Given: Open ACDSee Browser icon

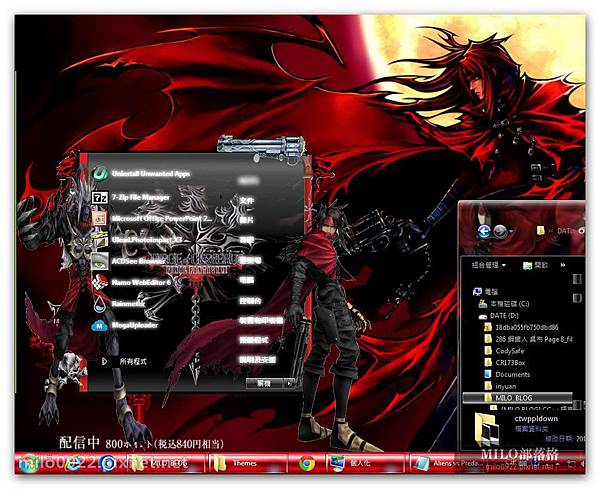Looking at the screenshot, I should point(100,261).
